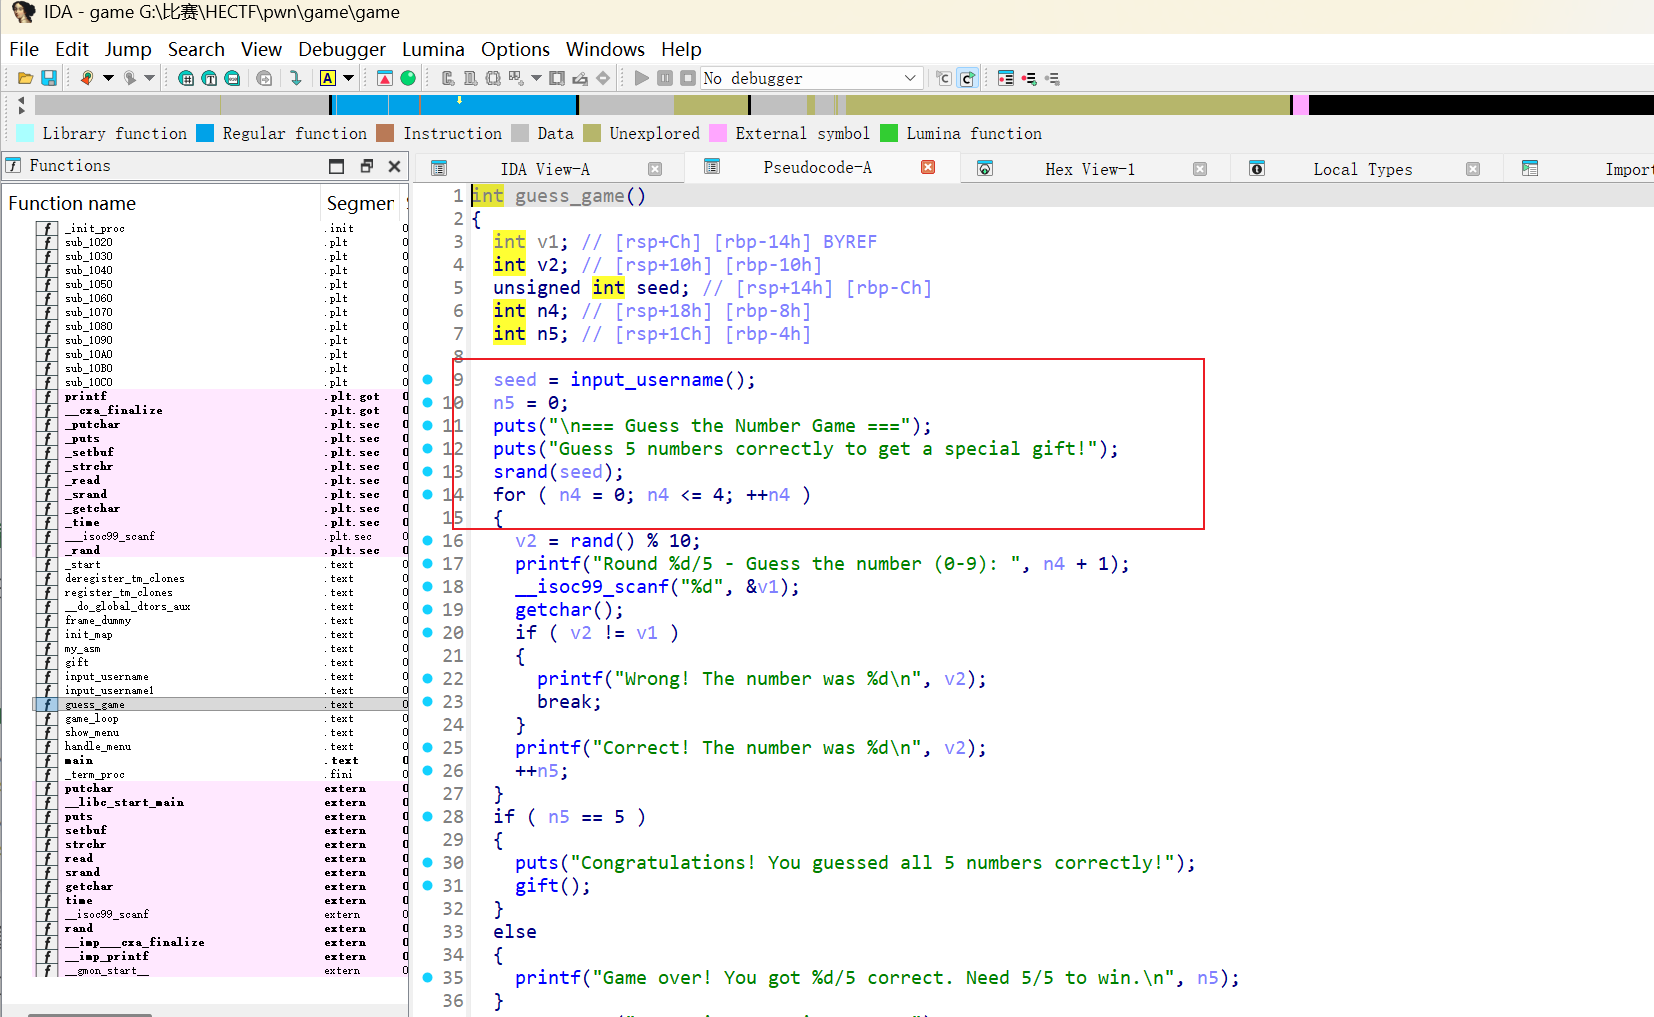Click the yellow A text color toolbar icon
The height and width of the screenshot is (1017, 1654).
327,78
